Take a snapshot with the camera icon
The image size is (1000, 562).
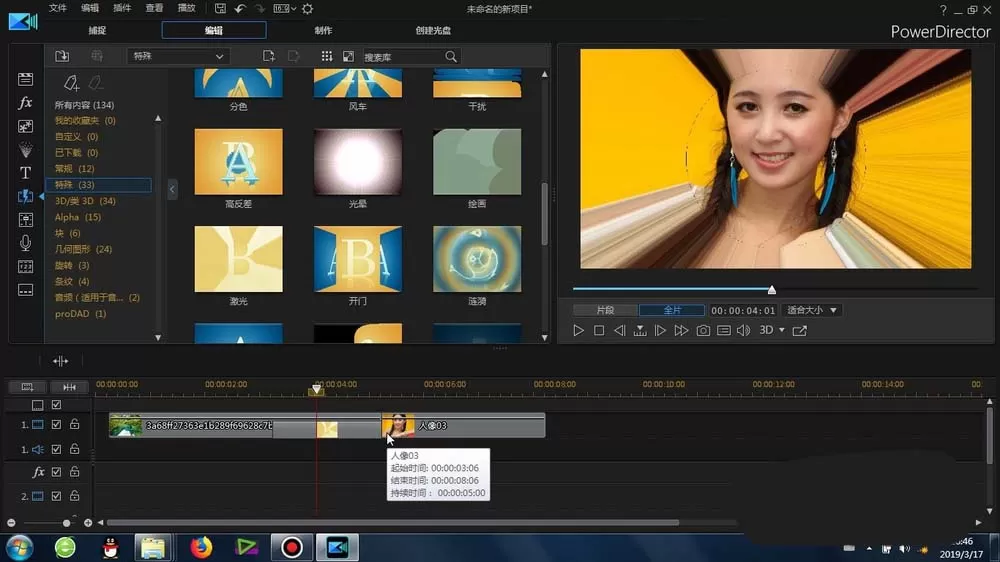tap(703, 330)
